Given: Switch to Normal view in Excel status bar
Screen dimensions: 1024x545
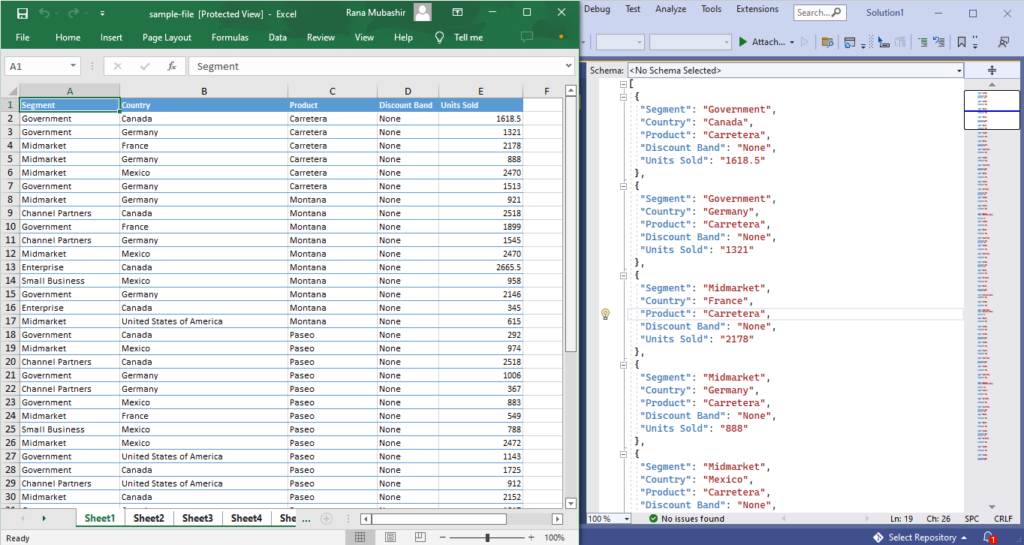Looking at the screenshot, I should 360,537.
